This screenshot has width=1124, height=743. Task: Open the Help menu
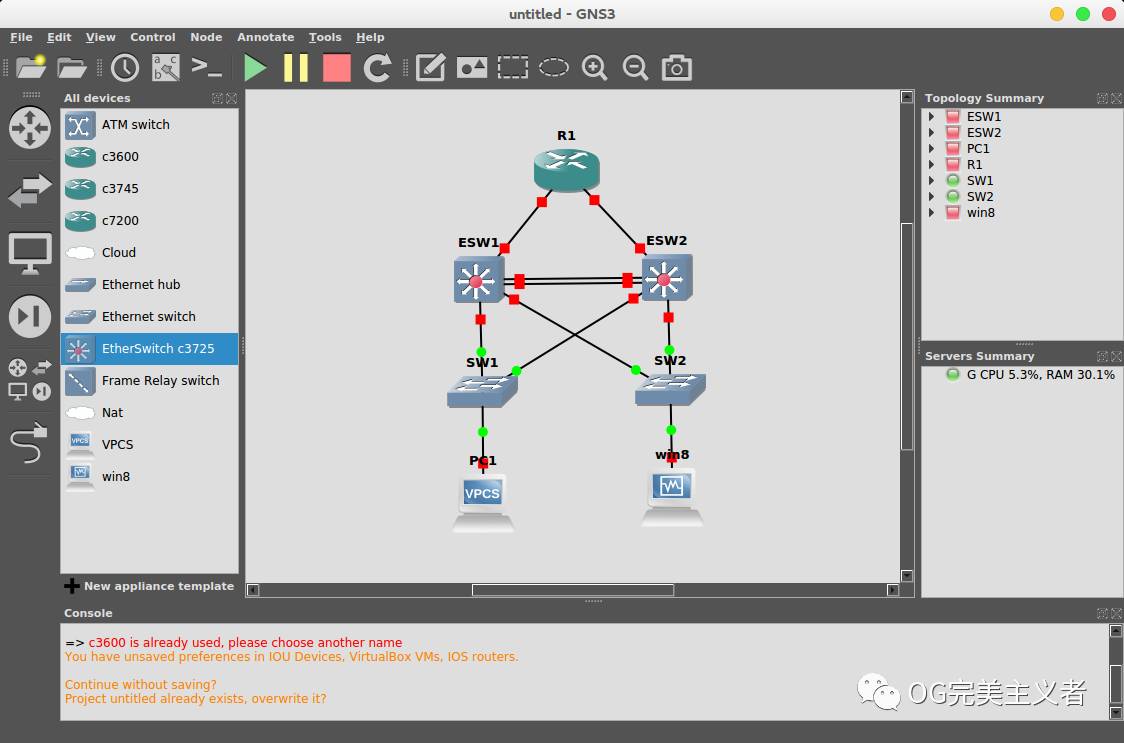coord(370,37)
